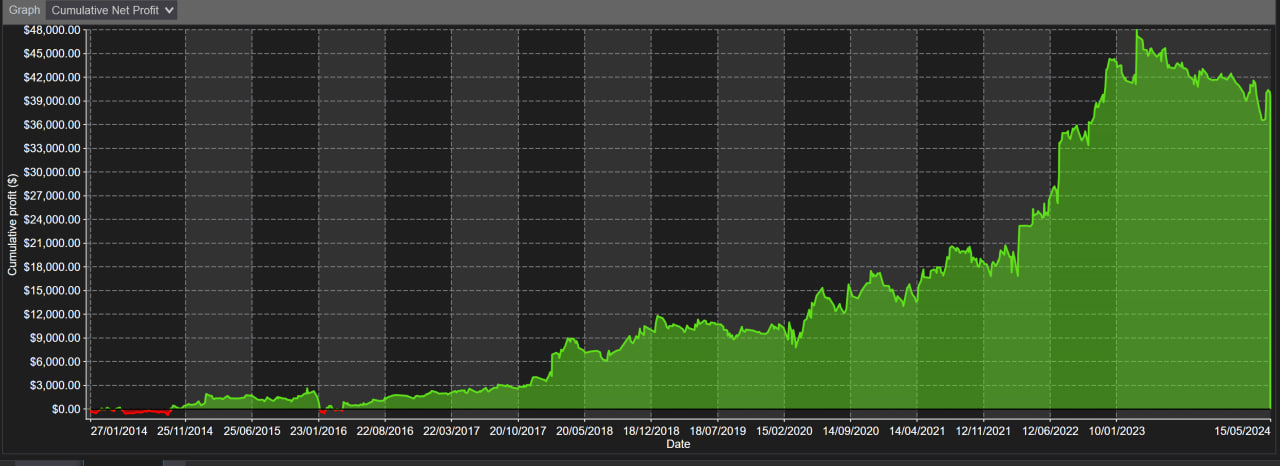Click the equity curve's highest peak near $48,000
Image resolution: width=1280 pixels, height=466 pixels.
point(1138,33)
